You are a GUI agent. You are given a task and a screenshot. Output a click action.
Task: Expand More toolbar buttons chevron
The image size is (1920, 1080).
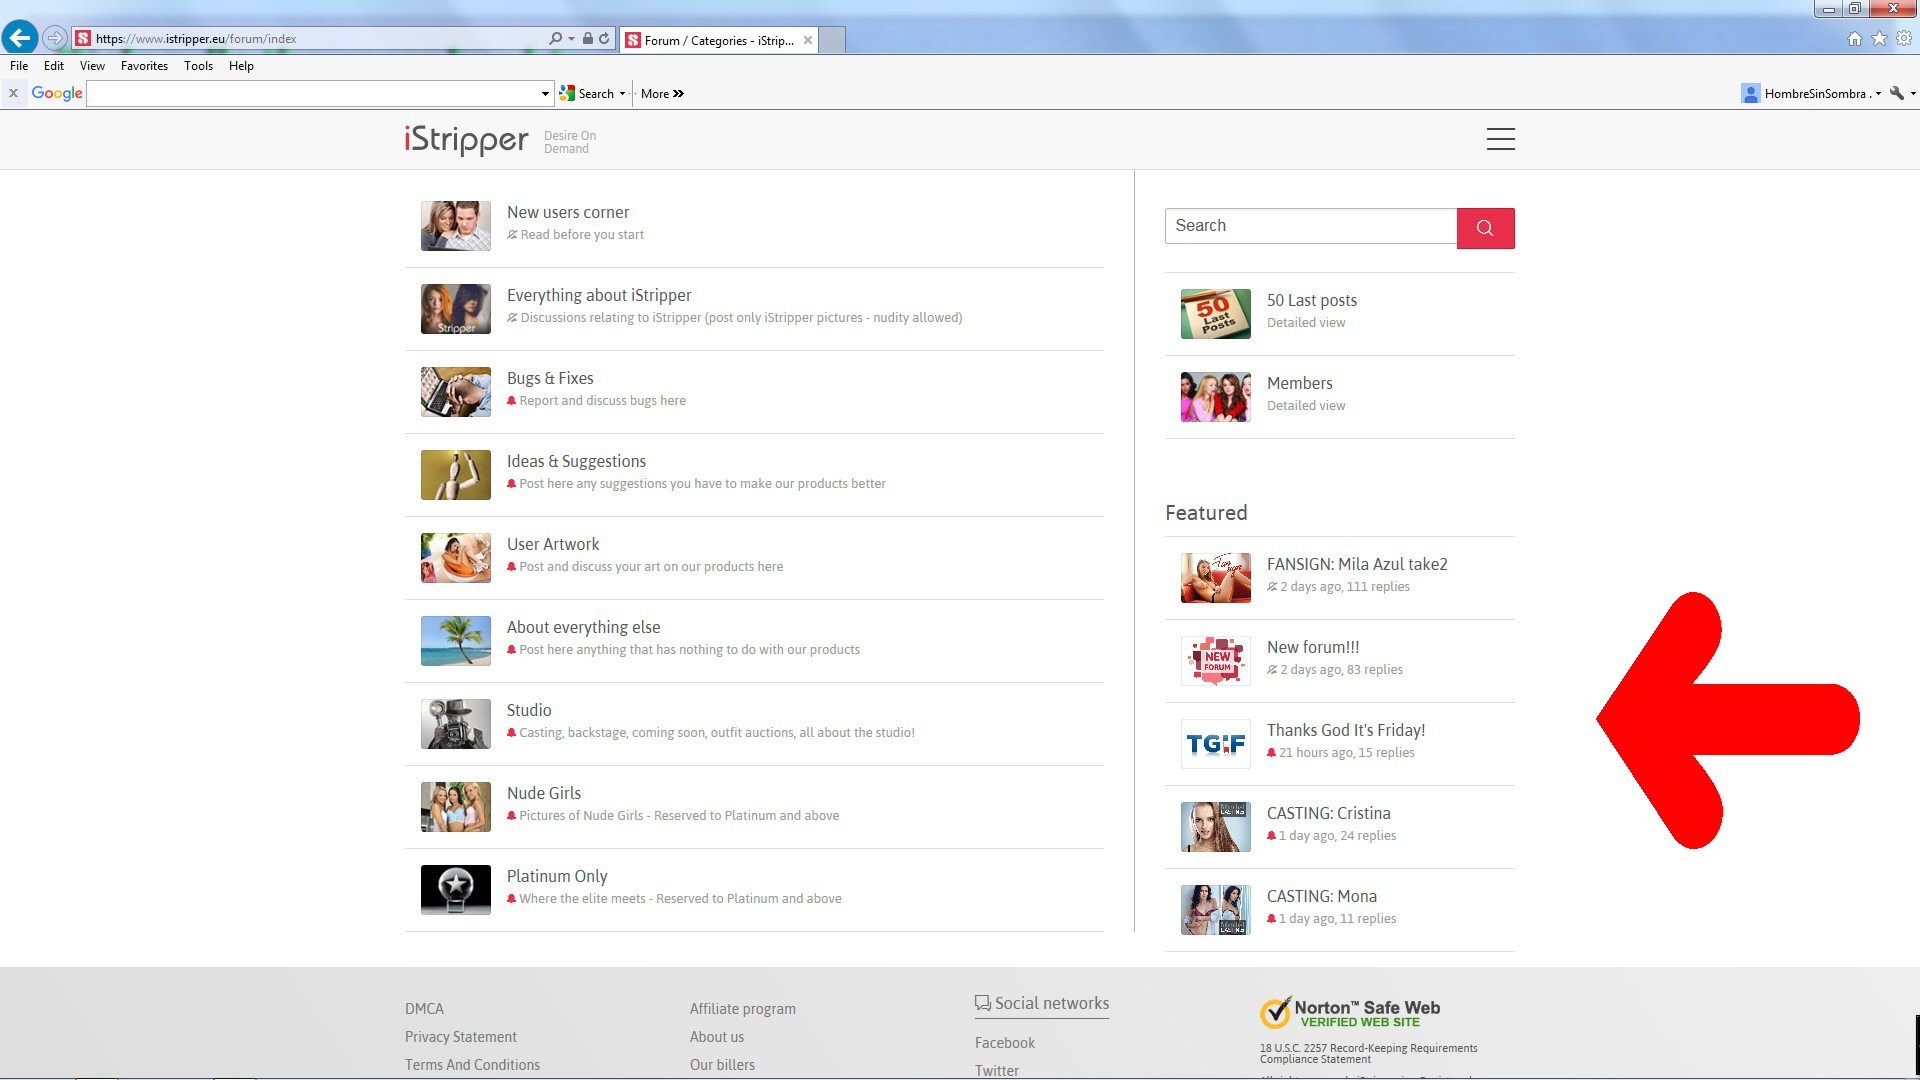[x=678, y=94]
